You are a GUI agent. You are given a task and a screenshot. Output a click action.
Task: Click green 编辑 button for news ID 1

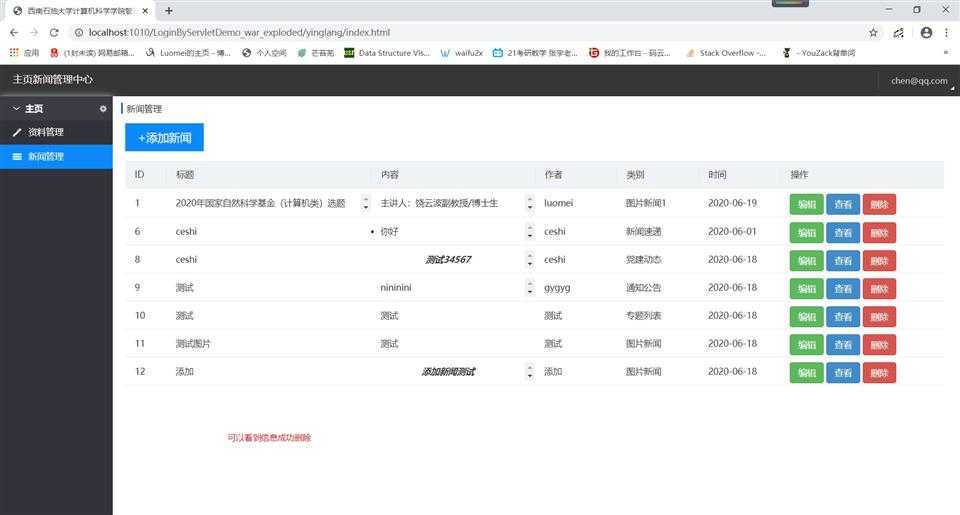(x=806, y=205)
